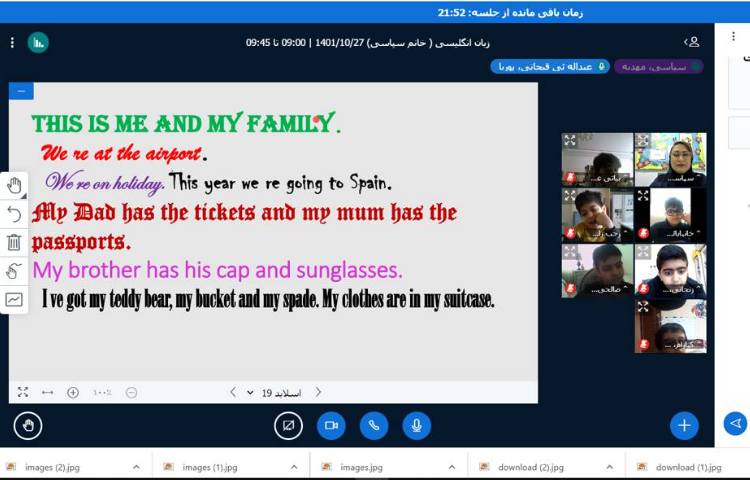Click the green connection status icon
This screenshot has width=750, height=480.
38,42
